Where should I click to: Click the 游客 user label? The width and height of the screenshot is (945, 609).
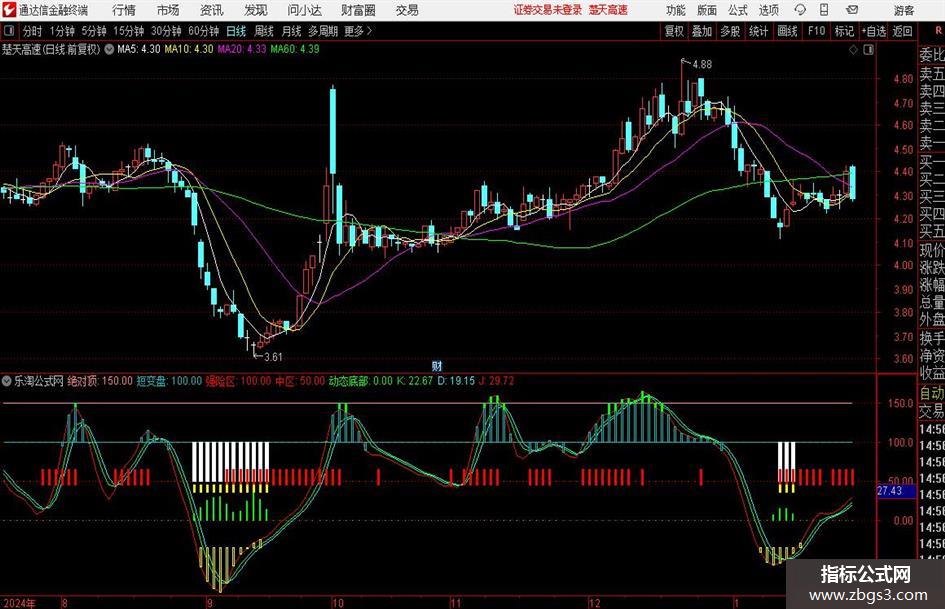pyautogui.click(x=903, y=10)
